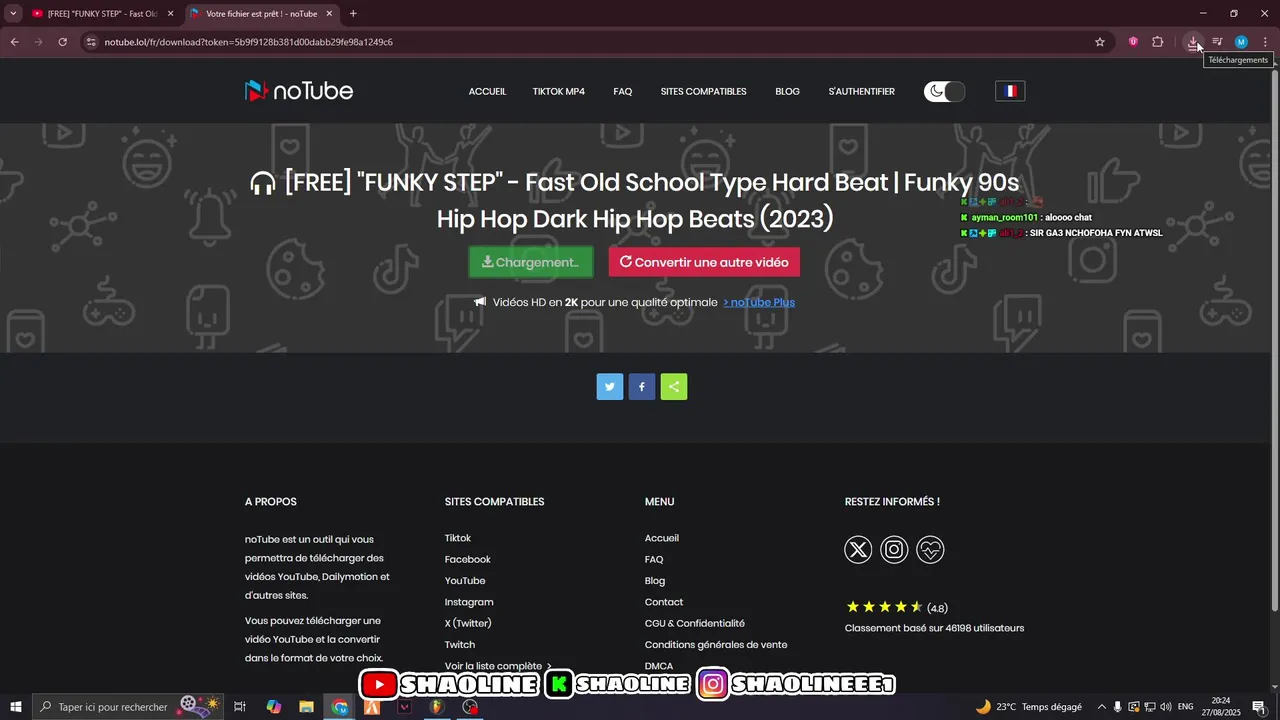Open the Twitch footer link
The height and width of the screenshot is (720, 1280).
460,645
